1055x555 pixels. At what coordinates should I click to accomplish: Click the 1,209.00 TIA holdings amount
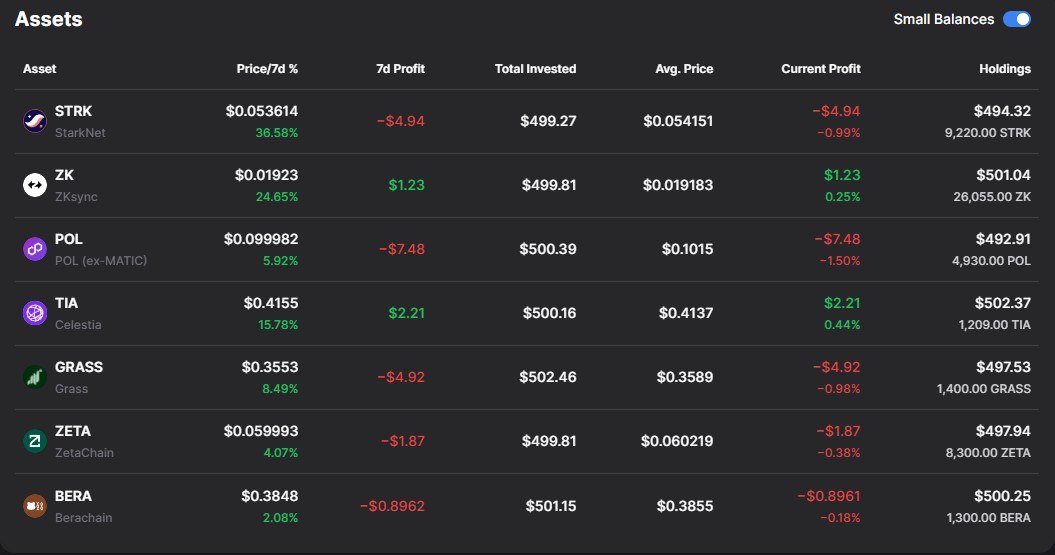(995, 324)
